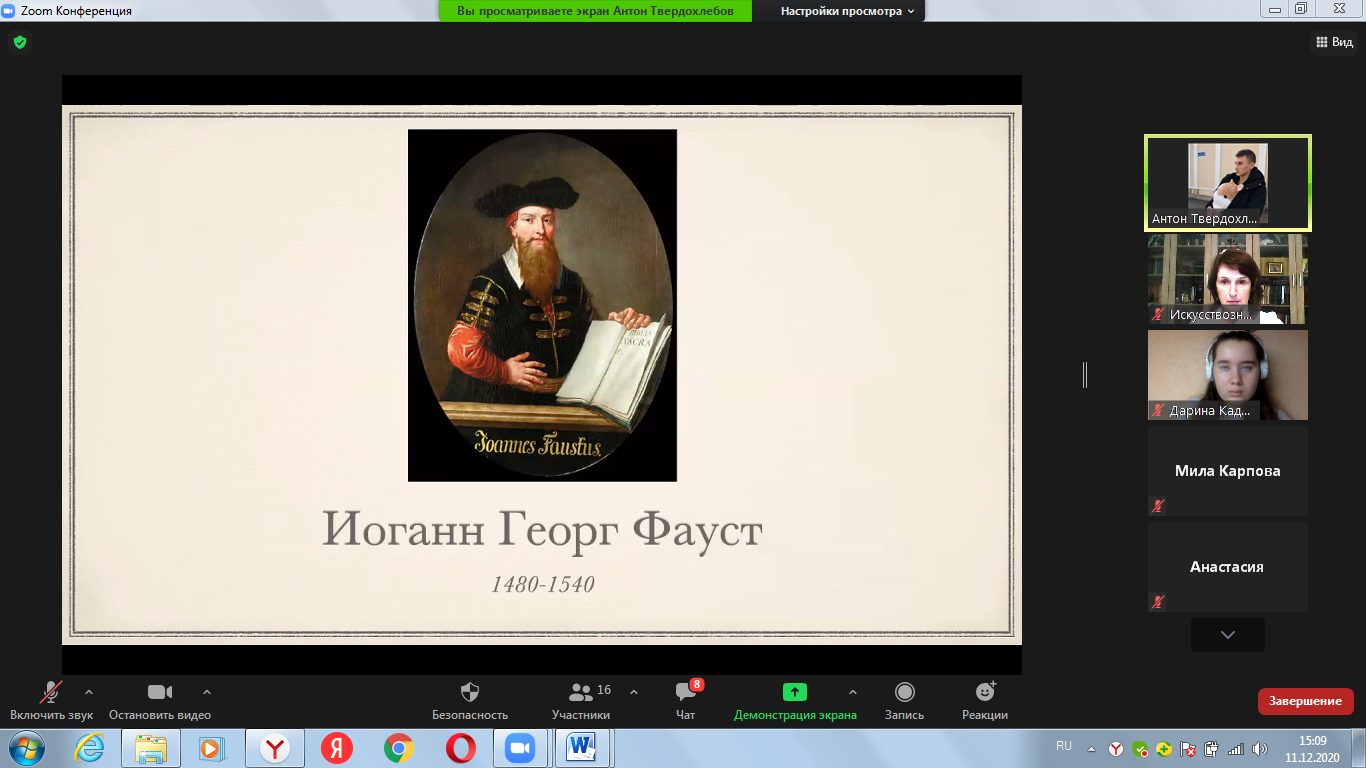This screenshot has width=1366, height=768.
Task: Switch to Zoom taskbar button
Action: pos(521,748)
